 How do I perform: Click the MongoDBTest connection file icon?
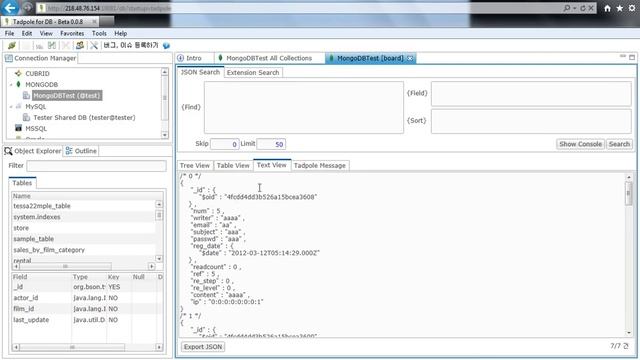click(x=27, y=95)
